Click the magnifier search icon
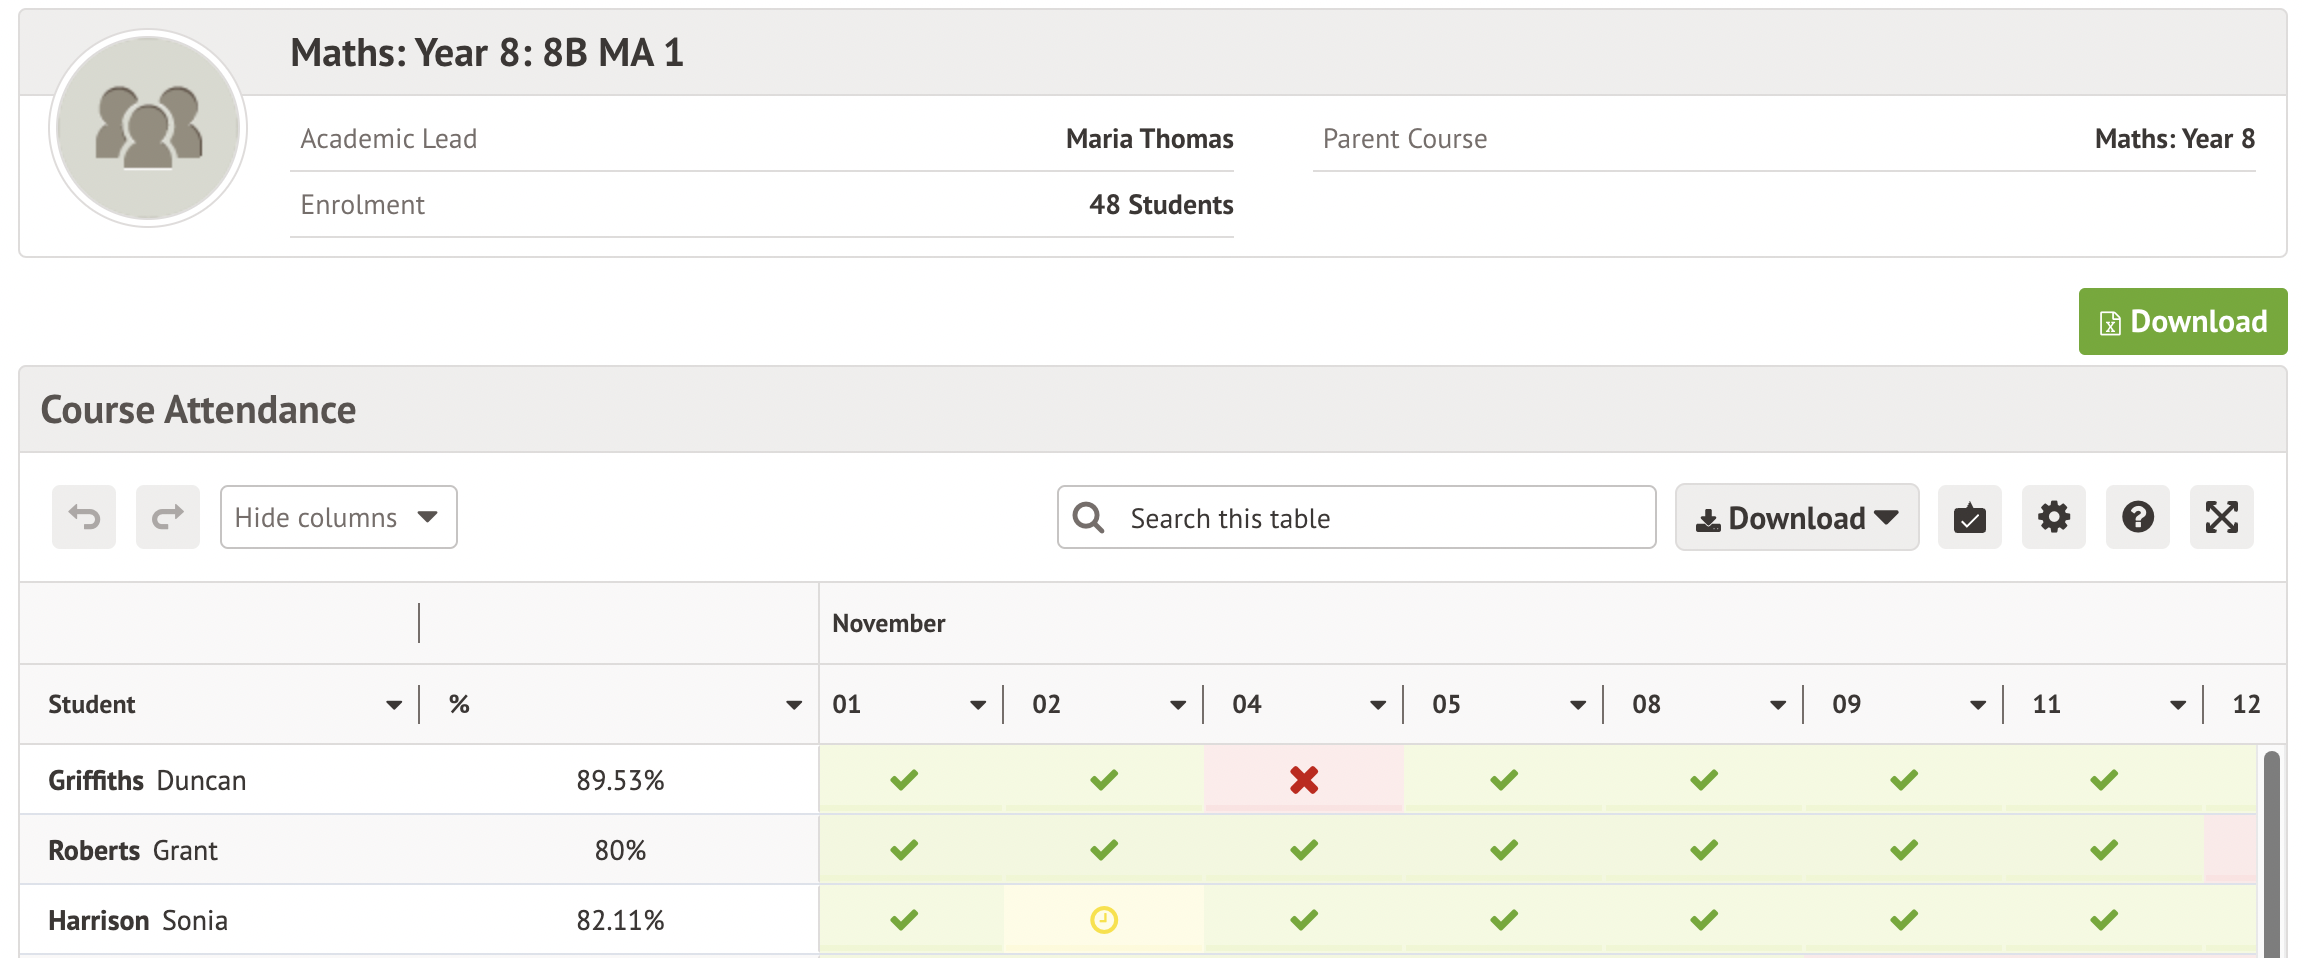Viewport: 2304px width, 958px height. tap(1088, 518)
